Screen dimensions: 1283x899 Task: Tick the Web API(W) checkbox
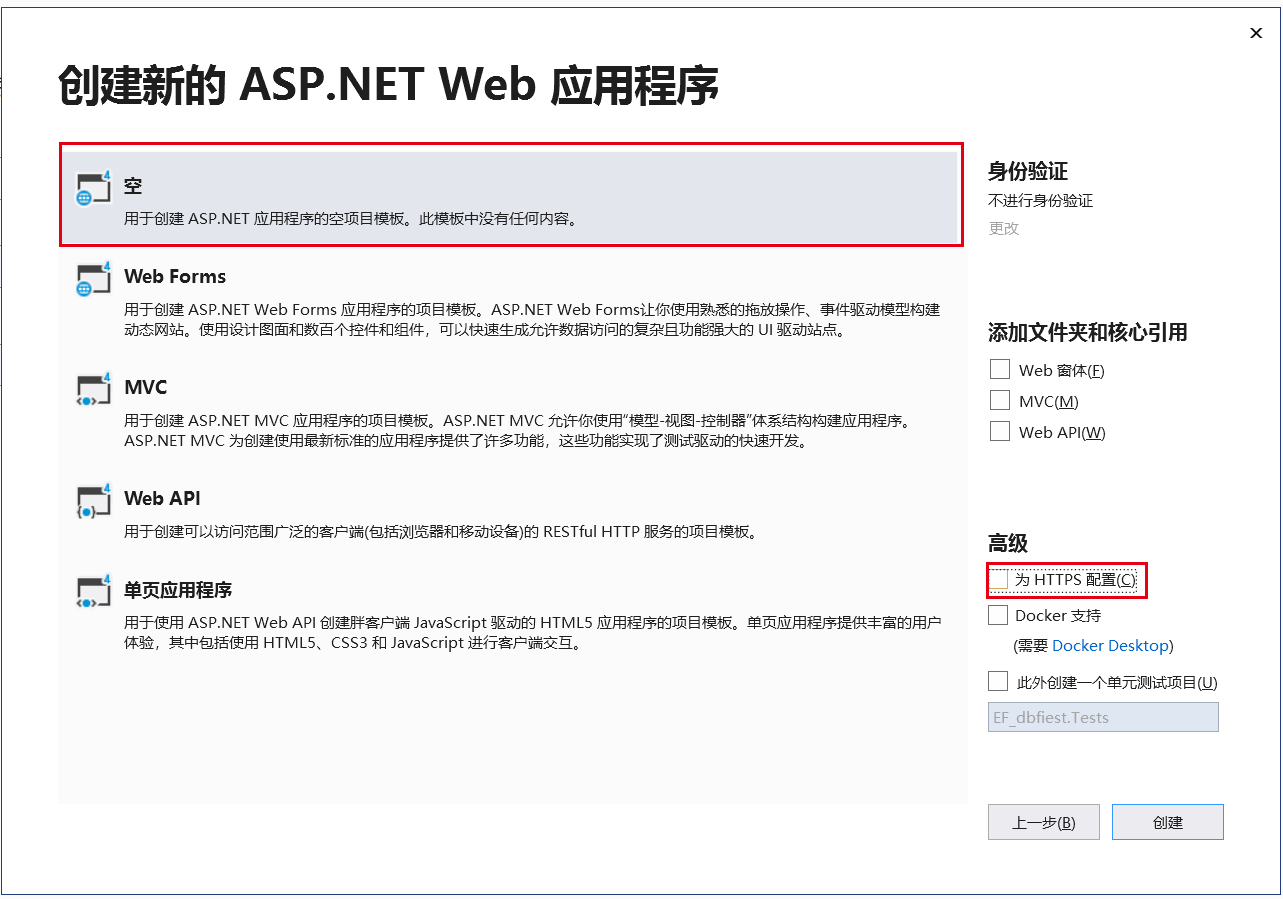(999, 431)
